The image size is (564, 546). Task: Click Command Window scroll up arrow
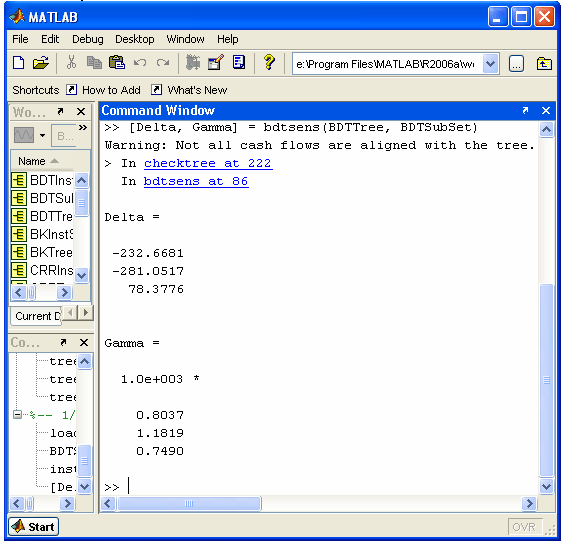pyautogui.click(x=546, y=129)
